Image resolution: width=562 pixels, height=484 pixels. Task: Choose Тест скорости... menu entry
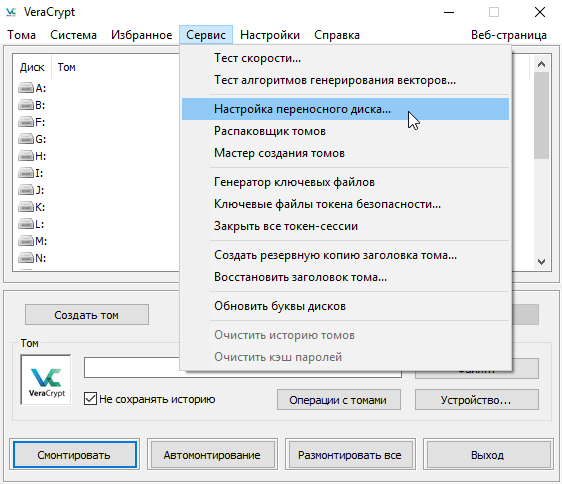click(x=257, y=58)
